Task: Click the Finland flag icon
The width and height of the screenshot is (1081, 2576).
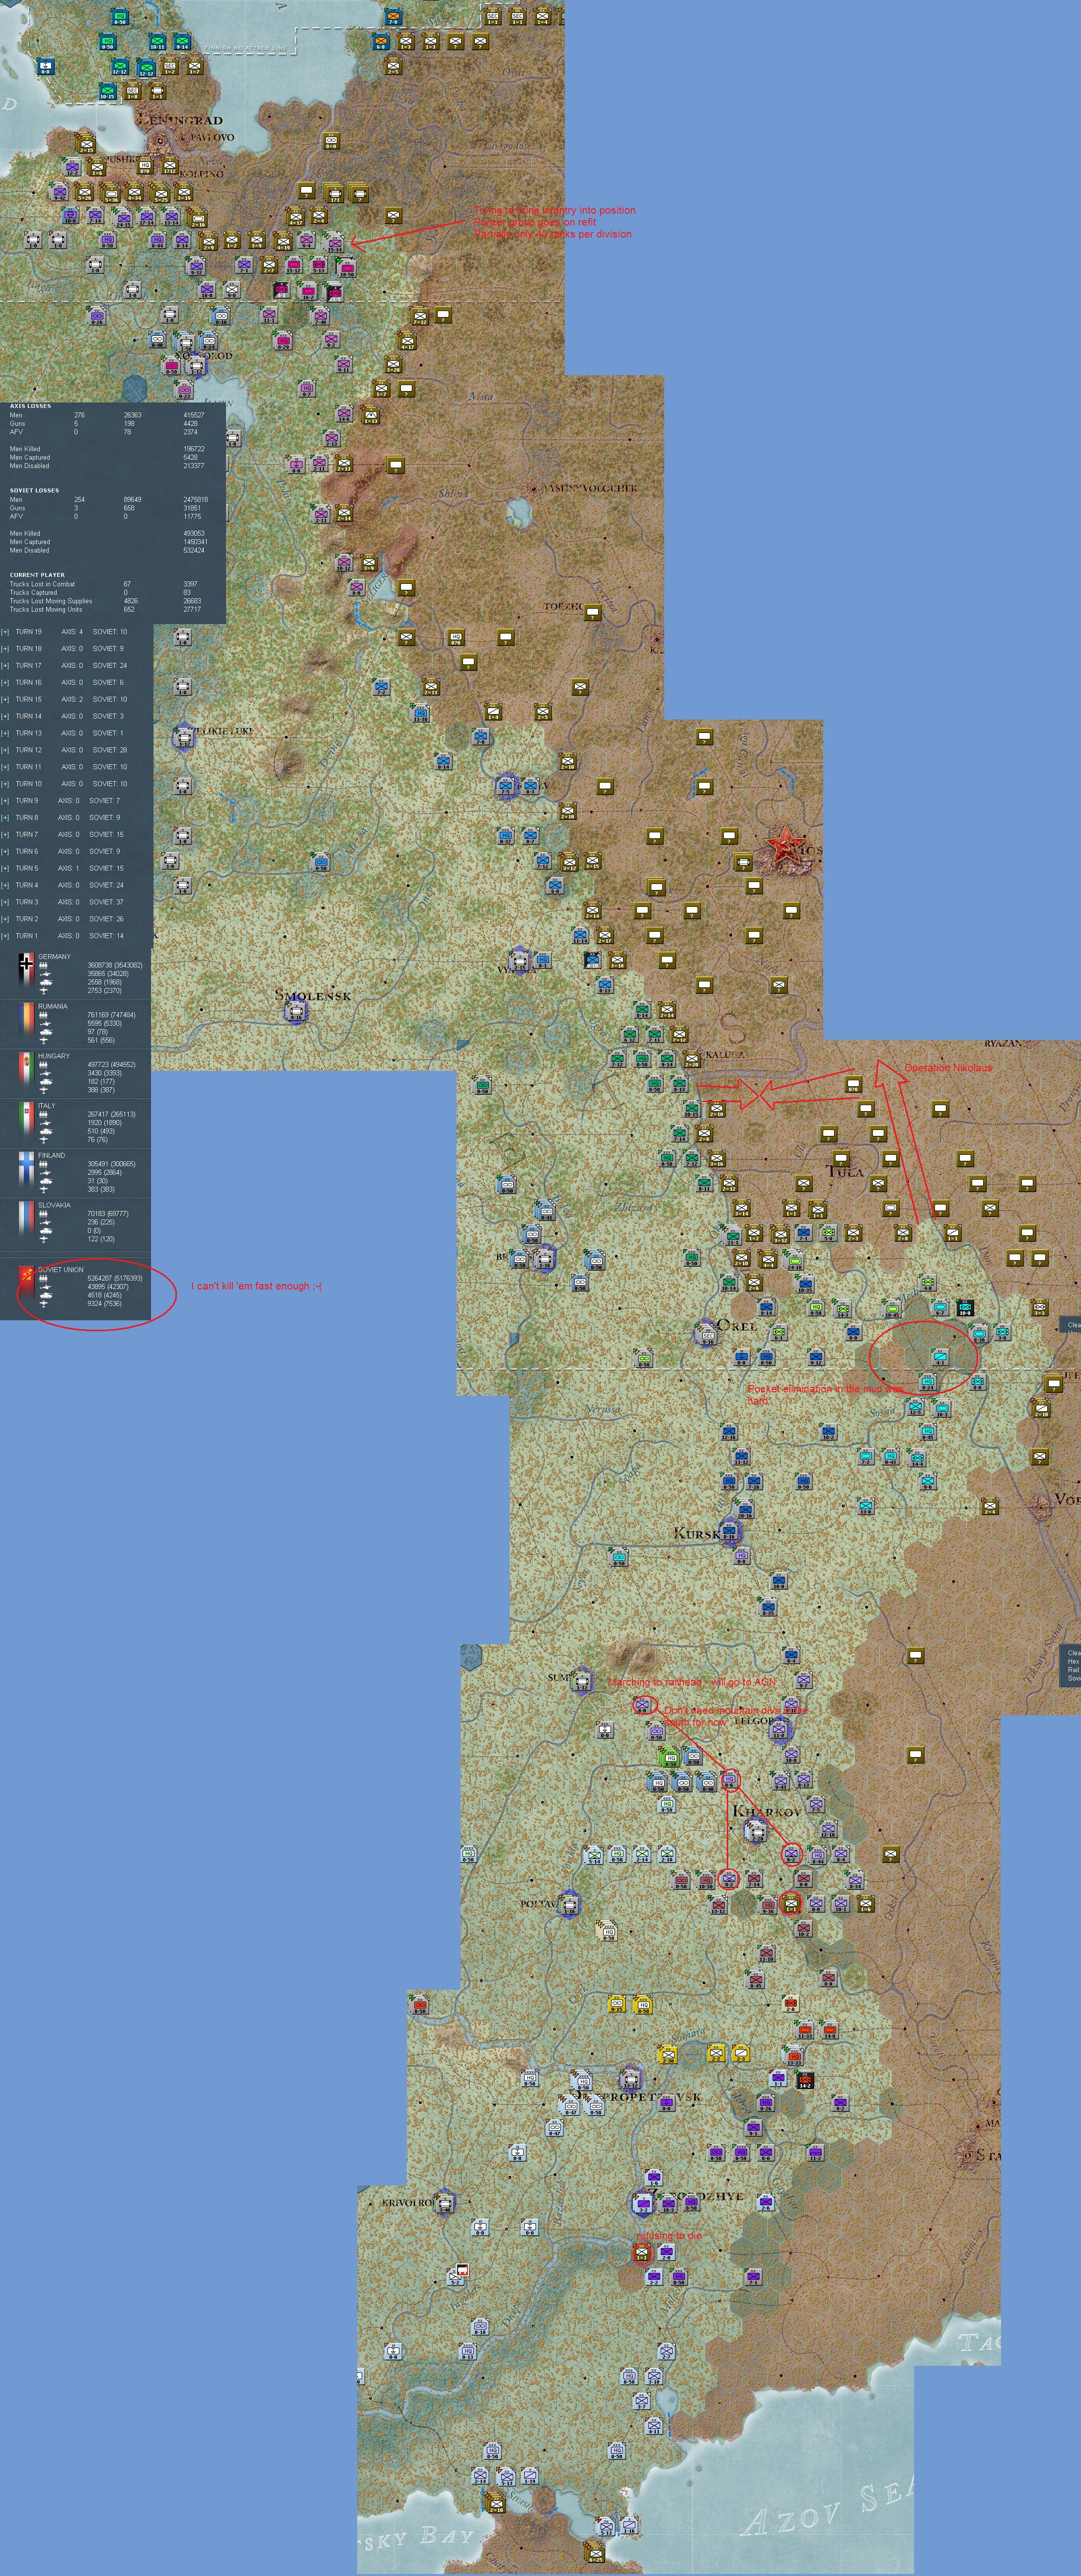Action: tap(26, 1169)
